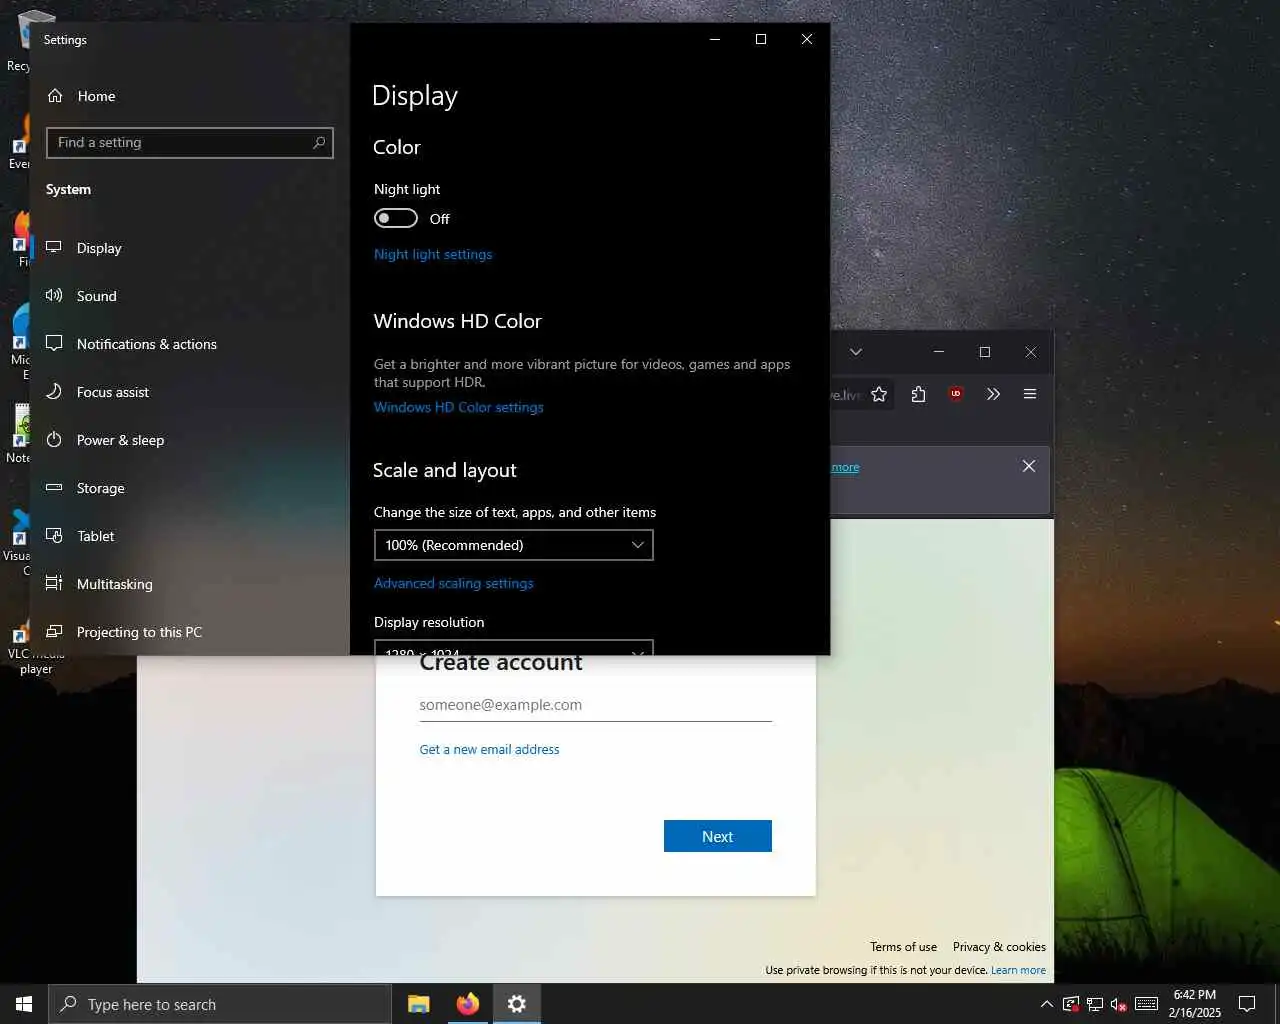The image size is (1280, 1024).
Task: Bookmark page with Firefox star icon
Action: point(879,394)
